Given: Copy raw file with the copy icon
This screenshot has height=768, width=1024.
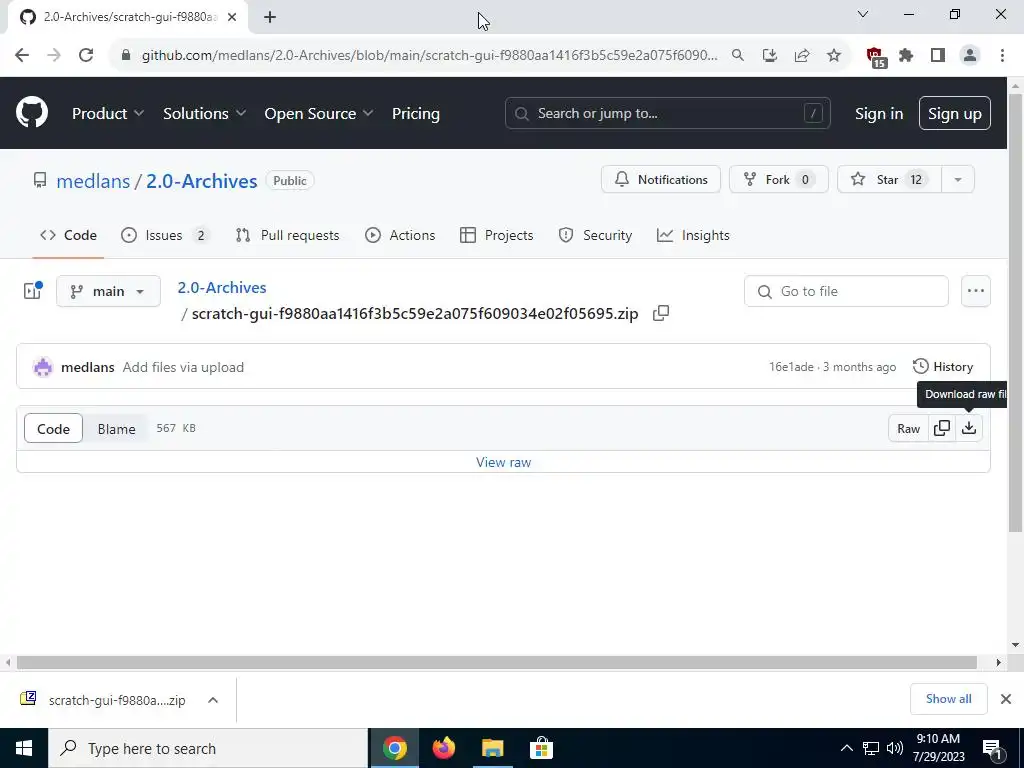Looking at the screenshot, I should pos(942,428).
